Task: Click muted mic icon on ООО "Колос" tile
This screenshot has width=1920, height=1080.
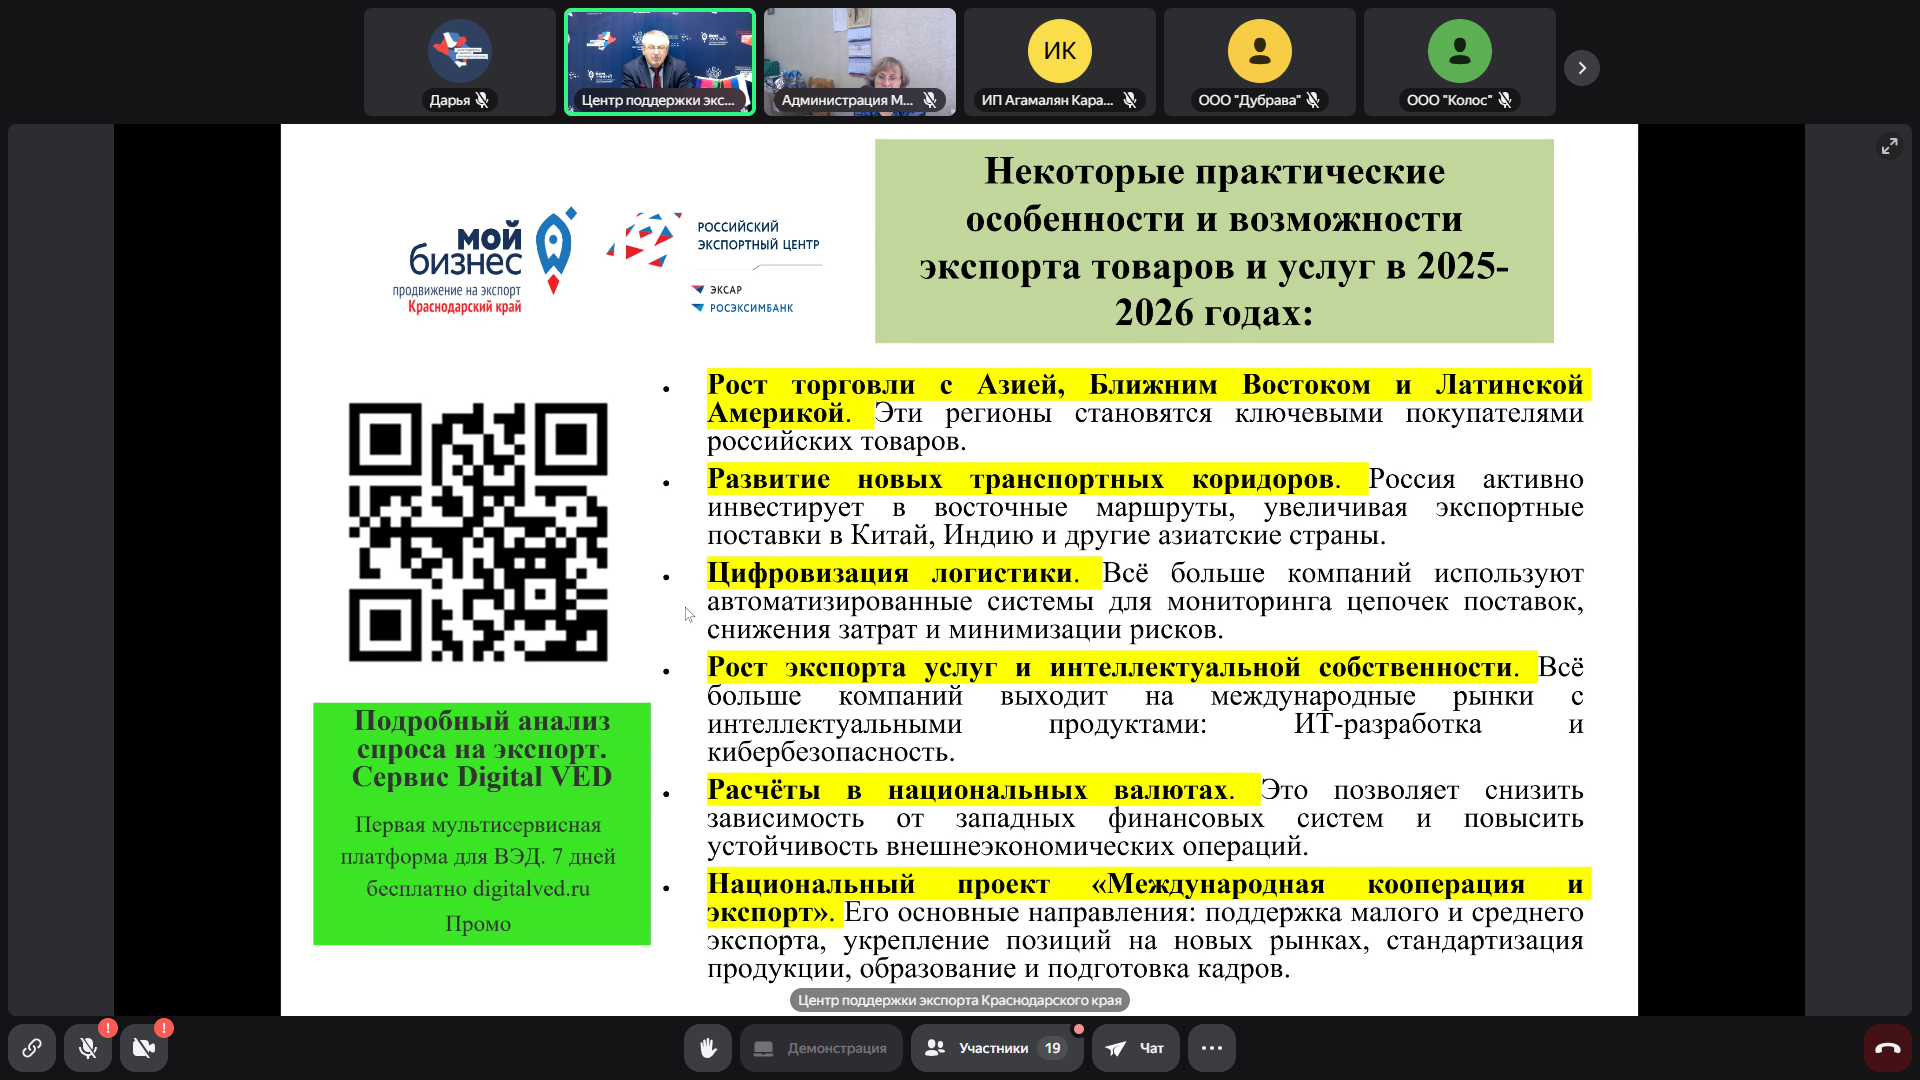Action: tap(1505, 100)
